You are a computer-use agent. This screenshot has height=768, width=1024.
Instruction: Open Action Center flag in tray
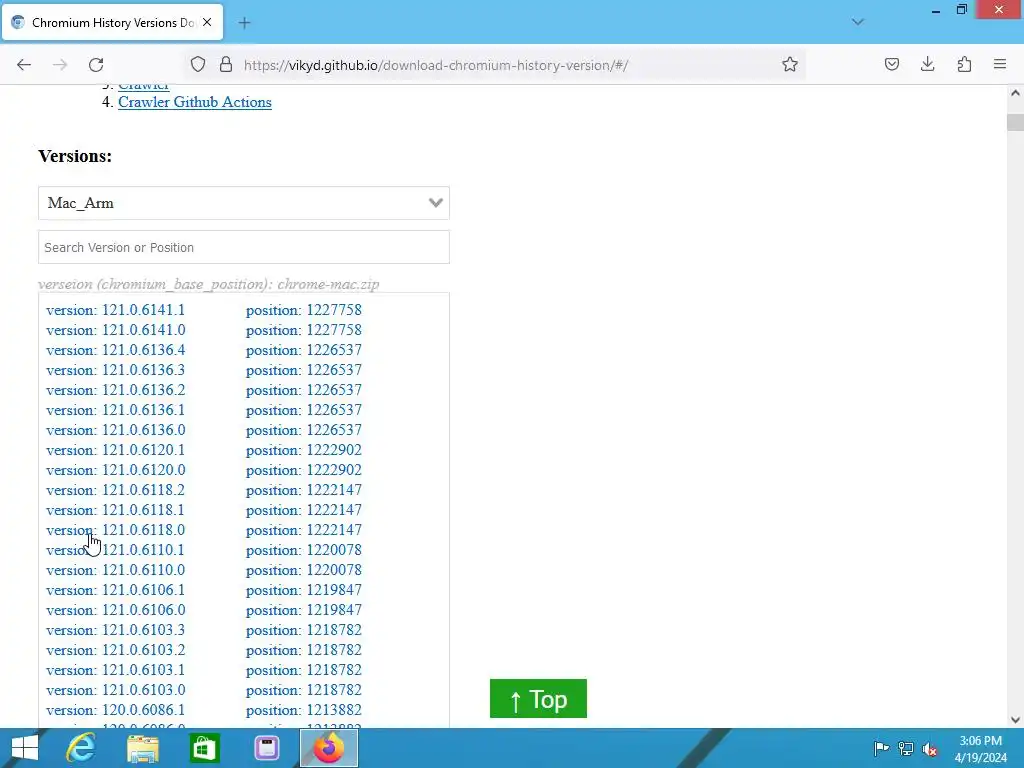pos(881,748)
